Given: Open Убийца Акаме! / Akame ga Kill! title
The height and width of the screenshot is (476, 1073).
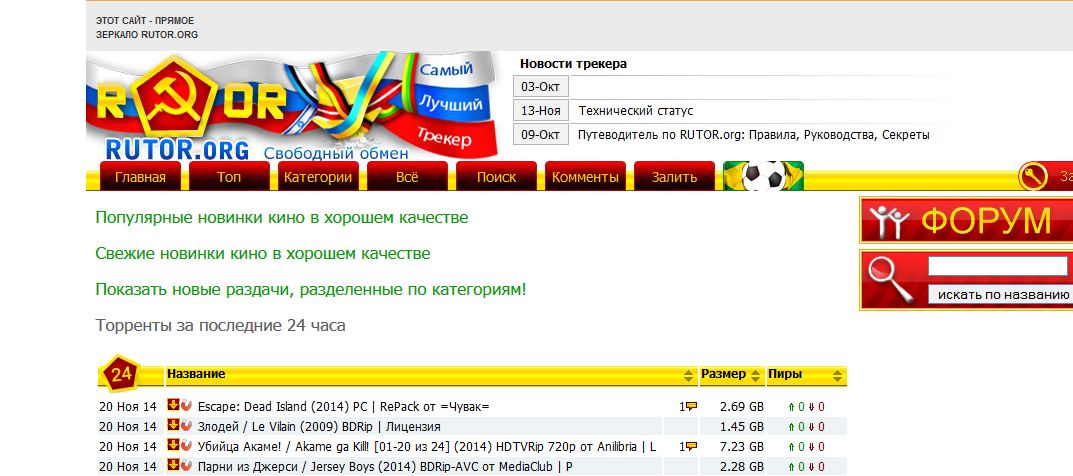Looking at the screenshot, I should pyautogui.click(x=426, y=447).
